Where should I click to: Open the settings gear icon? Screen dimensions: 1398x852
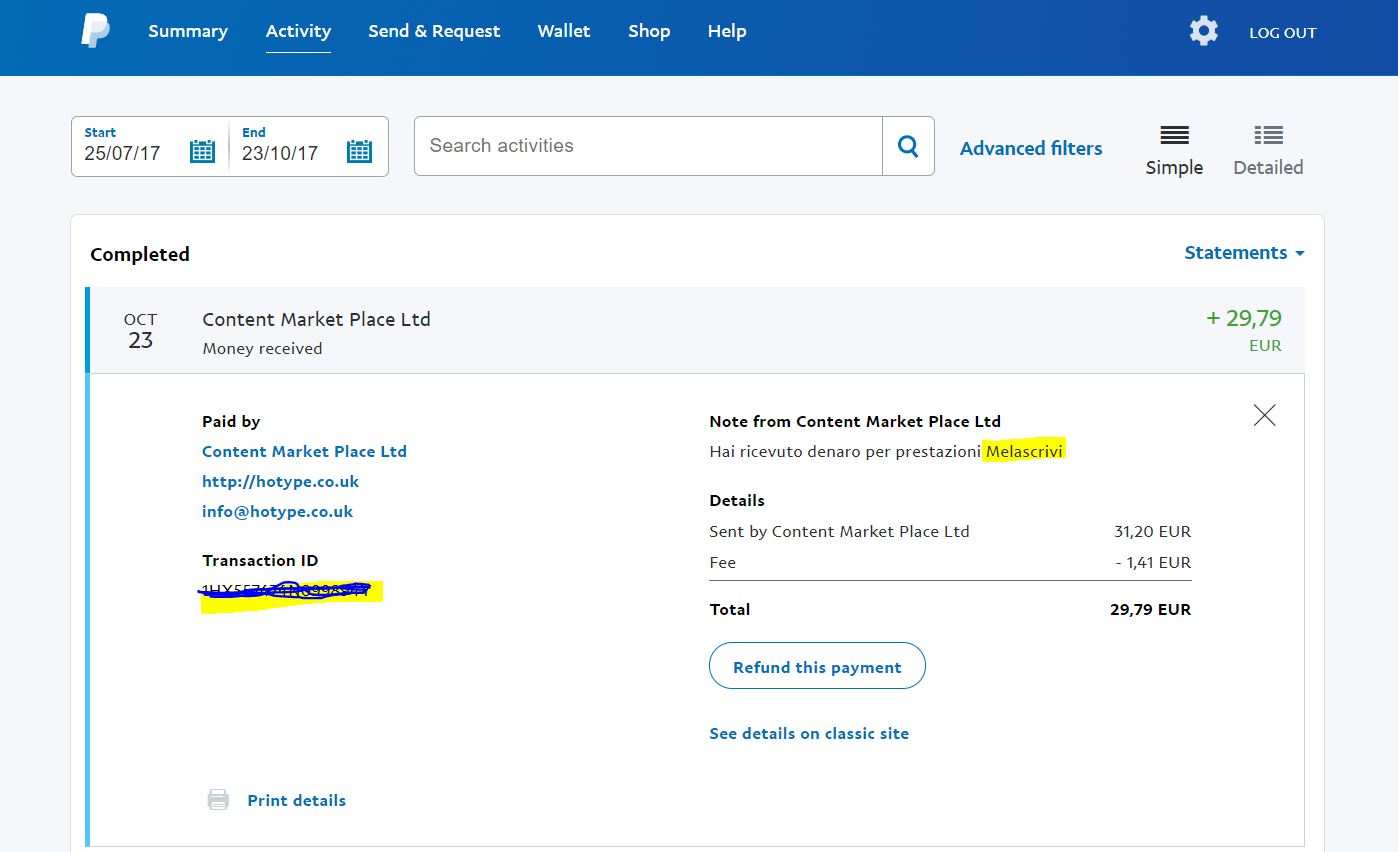pyautogui.click(x=1204, y=31)
